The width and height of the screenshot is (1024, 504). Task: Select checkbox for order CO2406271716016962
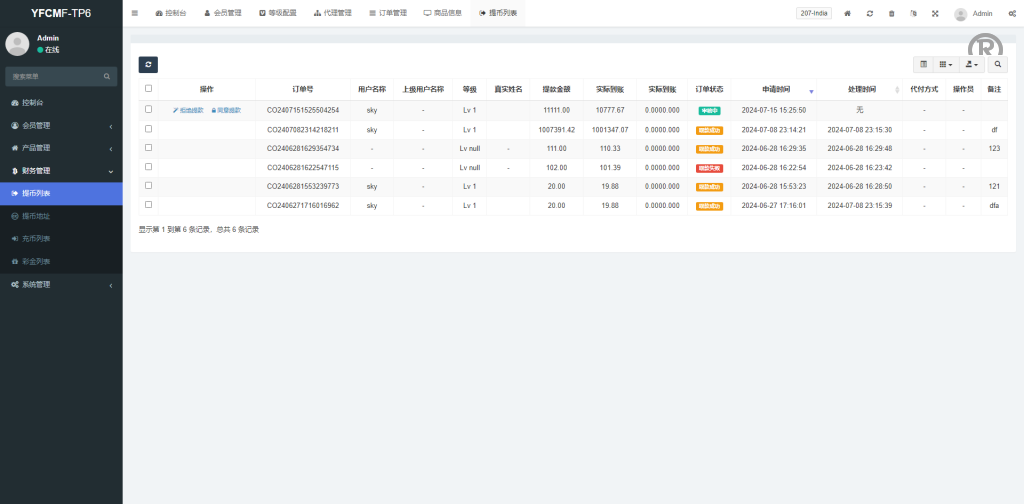click(x=149, y=205)
